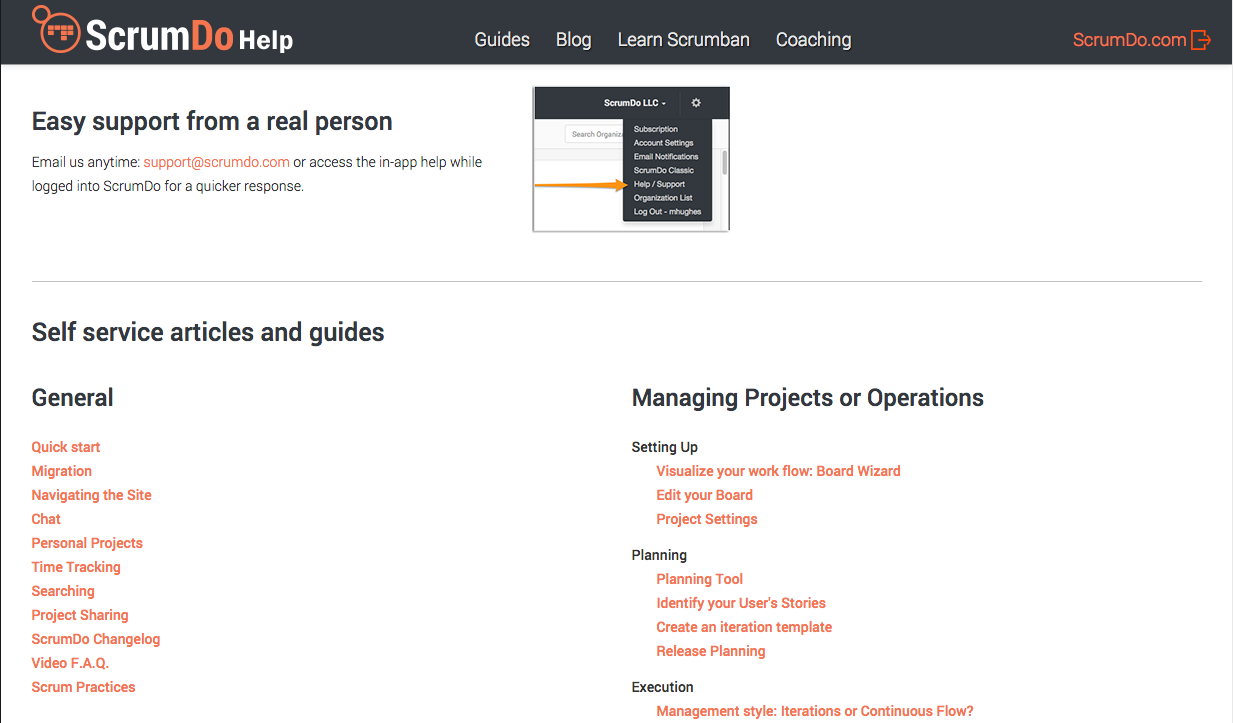
Task: Select the Managing Projects or Operations heading
Action: (x=808, y=398)
